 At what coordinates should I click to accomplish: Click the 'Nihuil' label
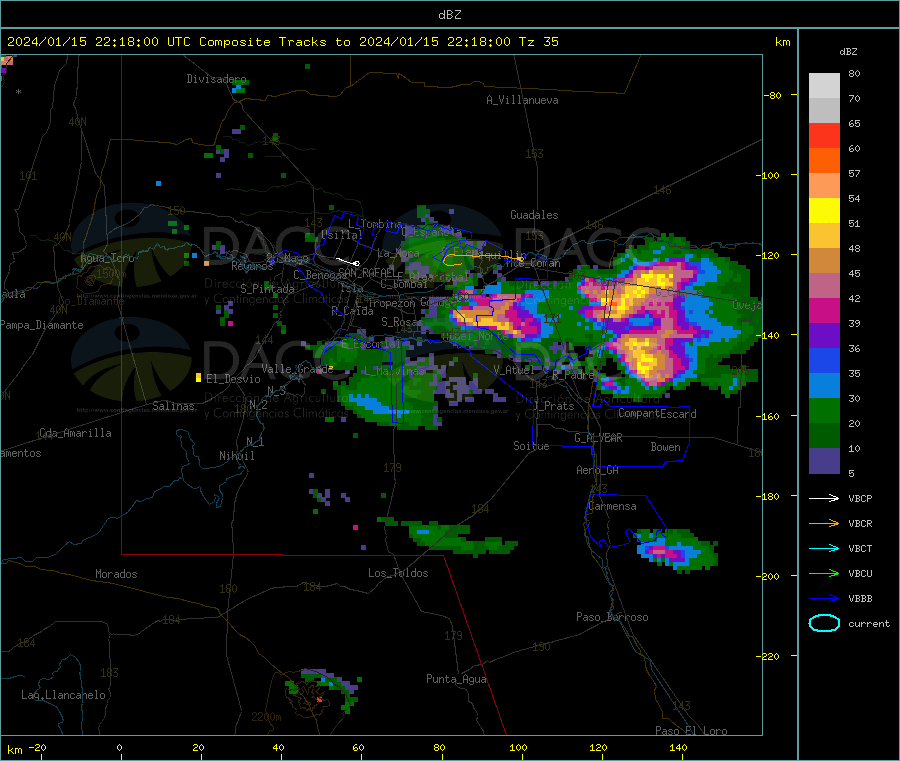[236, 456]
